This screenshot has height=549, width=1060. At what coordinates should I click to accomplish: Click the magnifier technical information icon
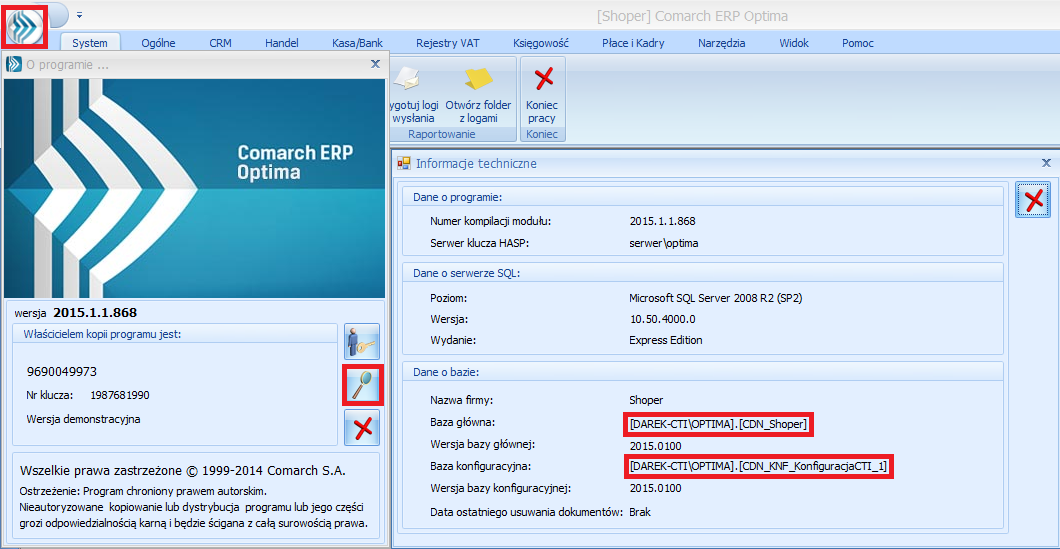pos(363,385)
